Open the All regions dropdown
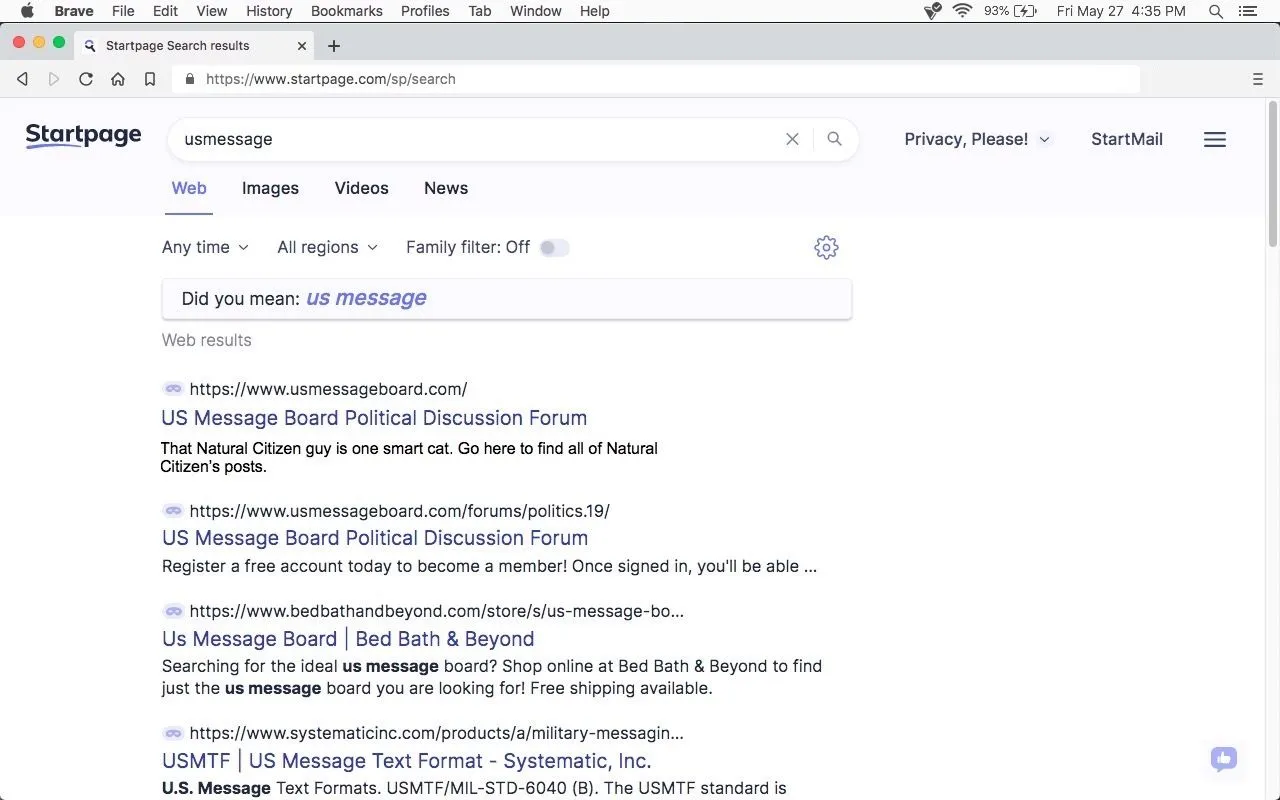The height and width of the screenshot is (800, 1280). (x=327, y=247)
